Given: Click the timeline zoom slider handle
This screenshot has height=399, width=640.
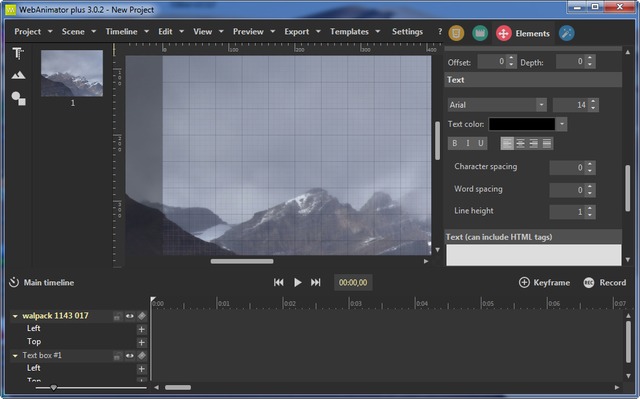Looking at the screenshot, I should pos(53,388).
